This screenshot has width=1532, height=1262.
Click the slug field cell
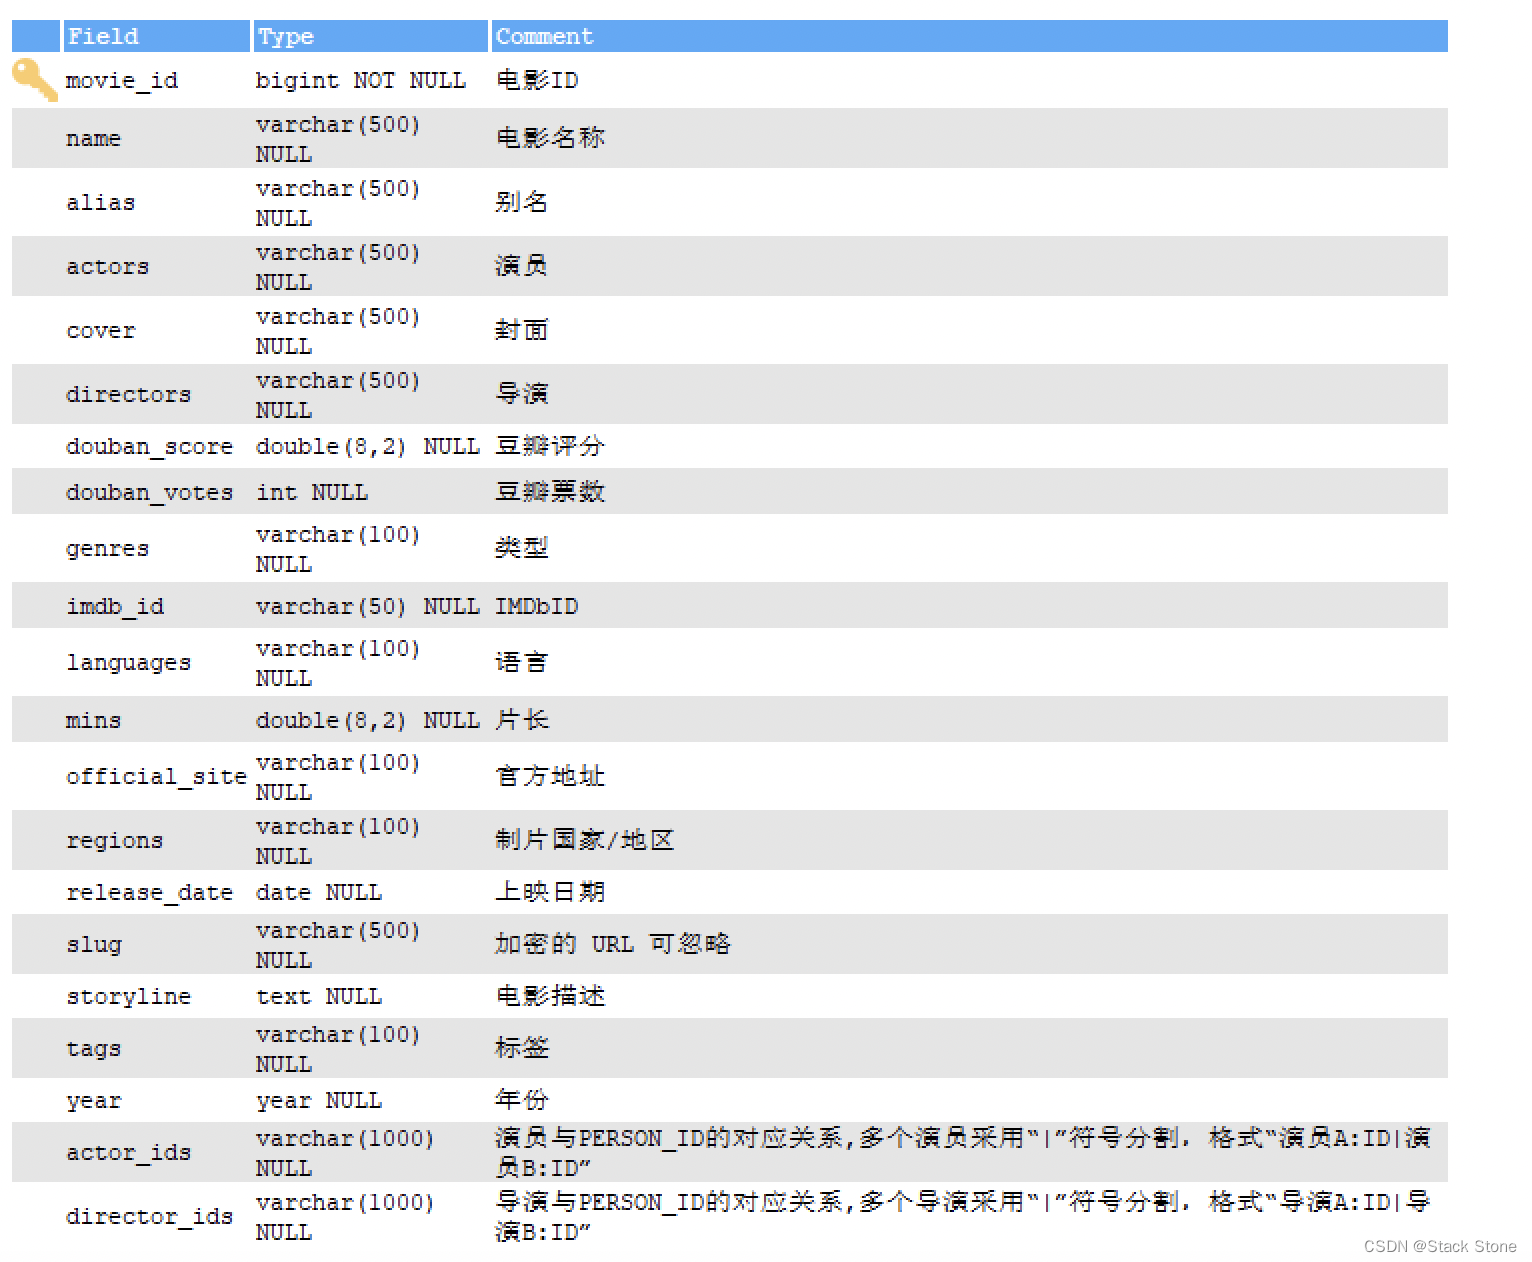pyautogui.click(x=94, y=945)
